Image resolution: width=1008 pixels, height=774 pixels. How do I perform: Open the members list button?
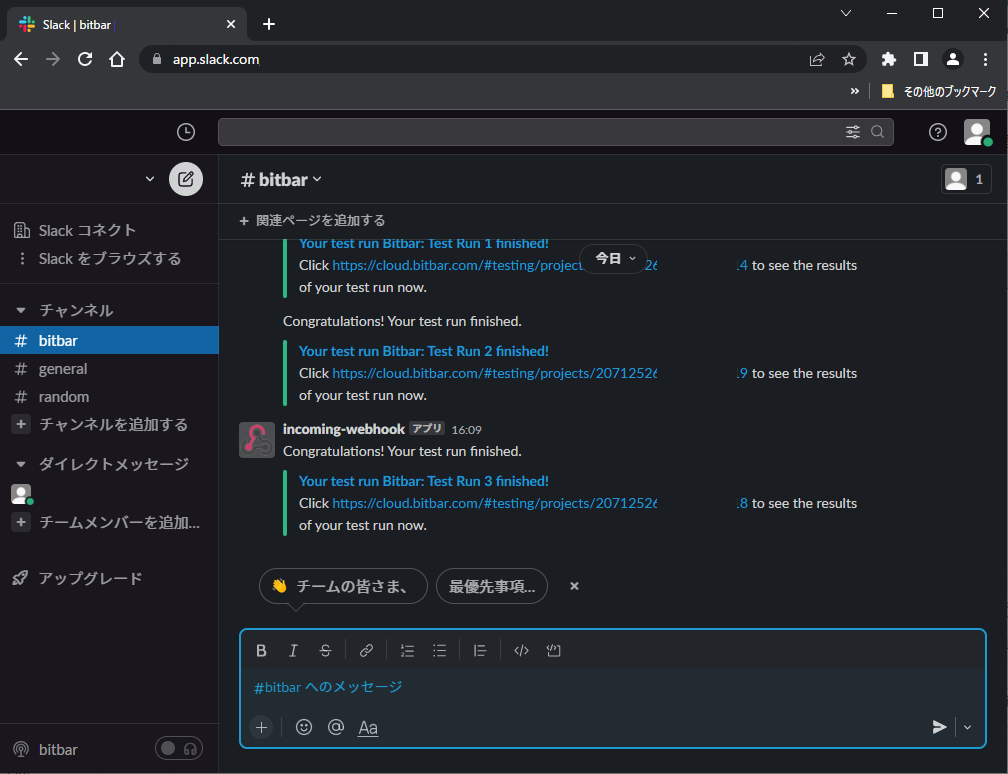pyautogui.click(x=966, y=179)
